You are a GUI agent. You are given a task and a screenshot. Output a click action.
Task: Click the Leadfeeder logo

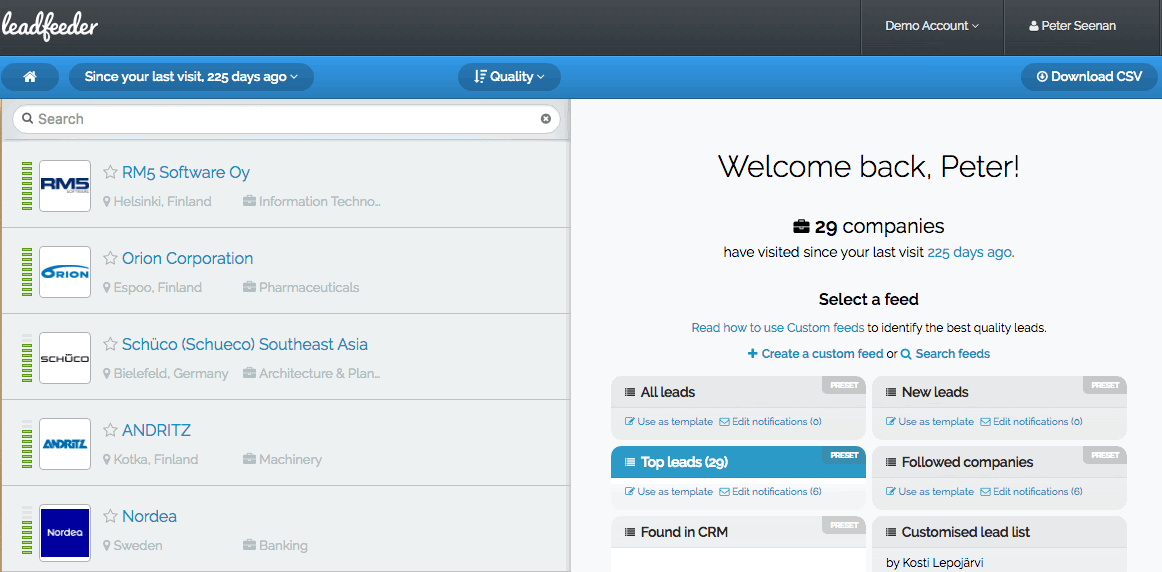[49, 27]
